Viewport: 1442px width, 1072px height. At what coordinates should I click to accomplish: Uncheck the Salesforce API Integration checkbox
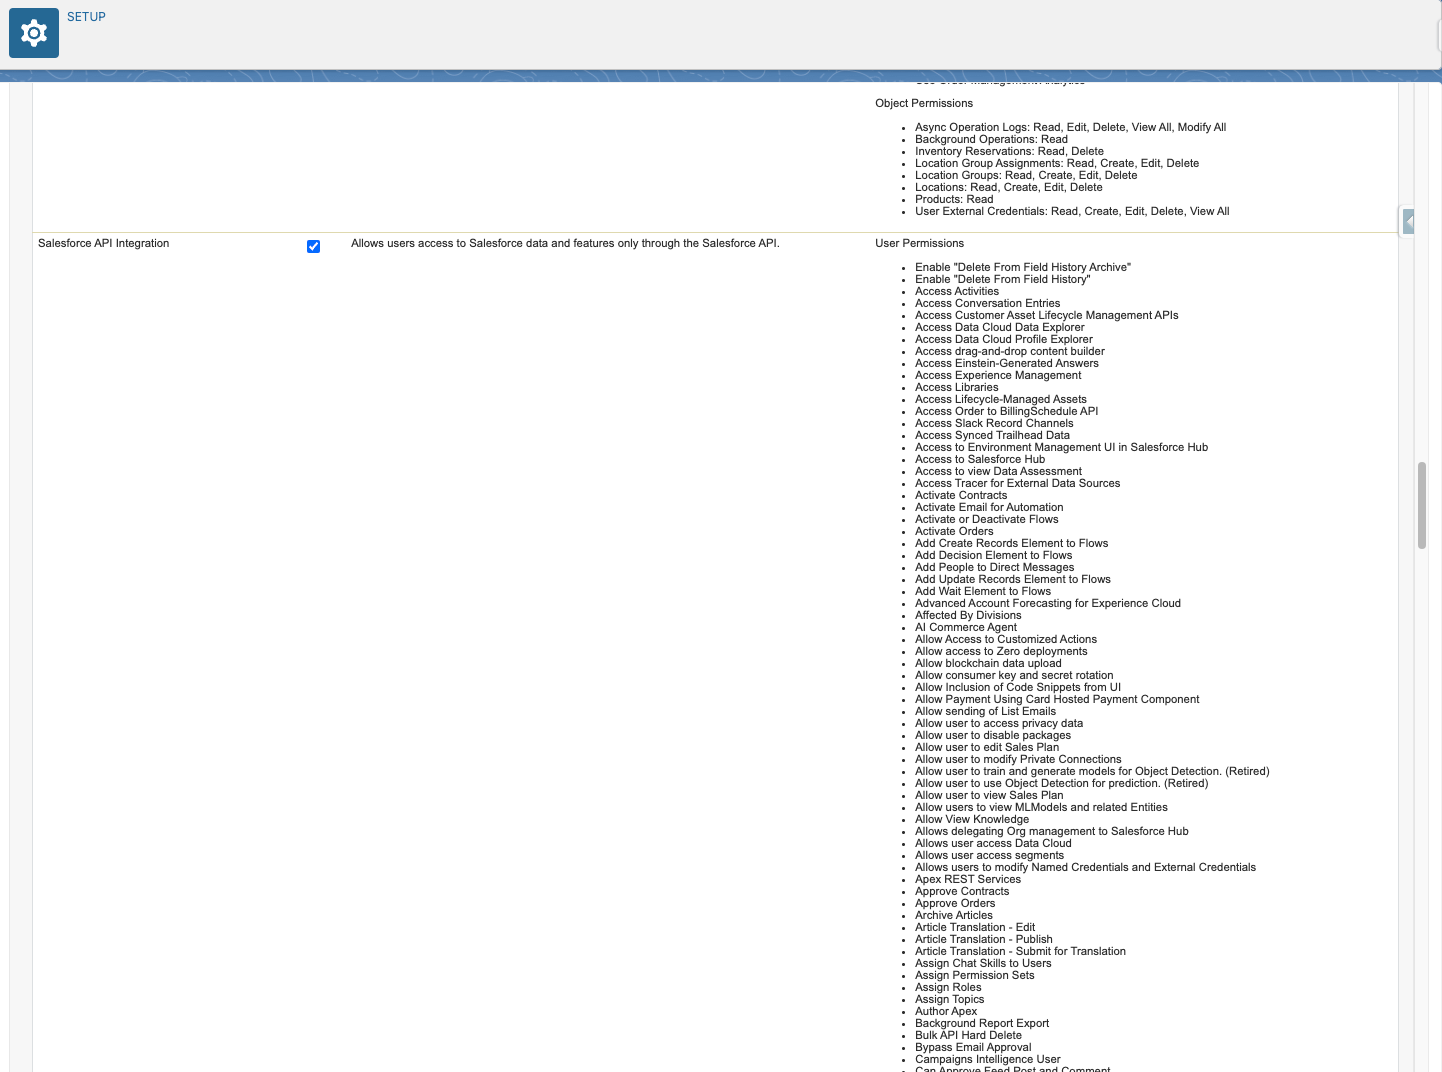point(313,246)
